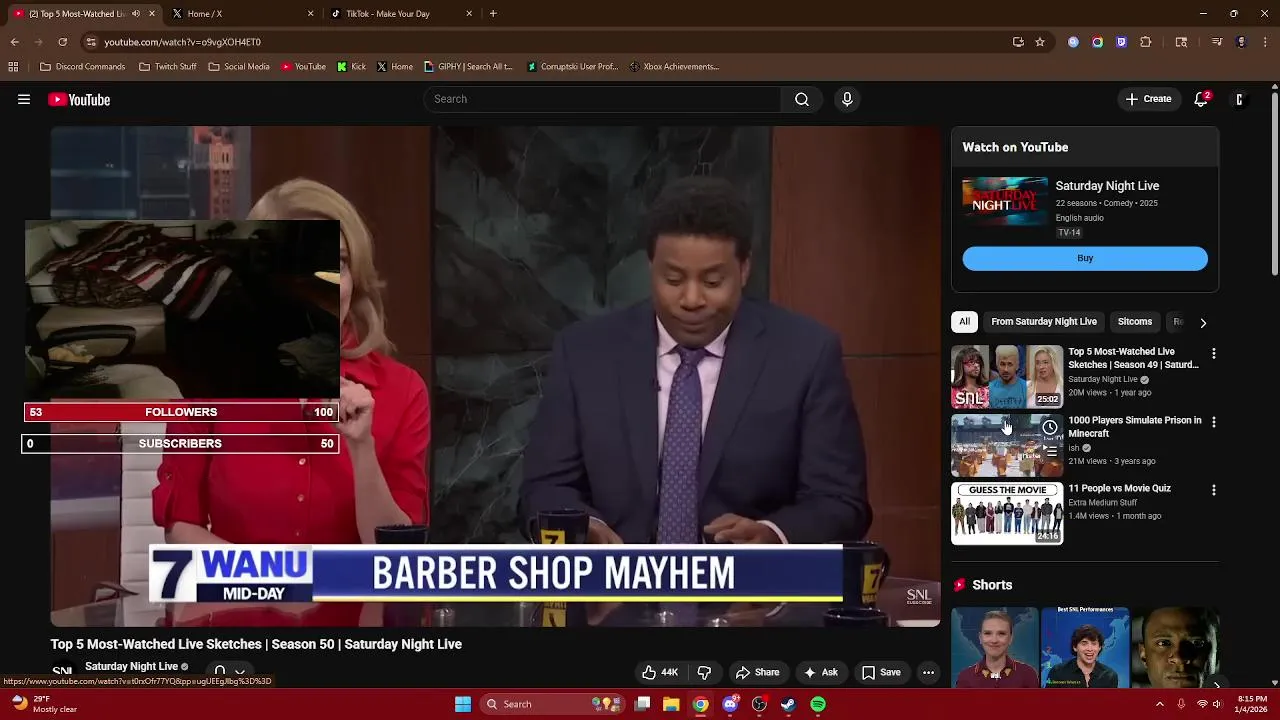Go to YouTube home via logo
This screenshot has width=1280, height=720.
[x=79, y=99]
